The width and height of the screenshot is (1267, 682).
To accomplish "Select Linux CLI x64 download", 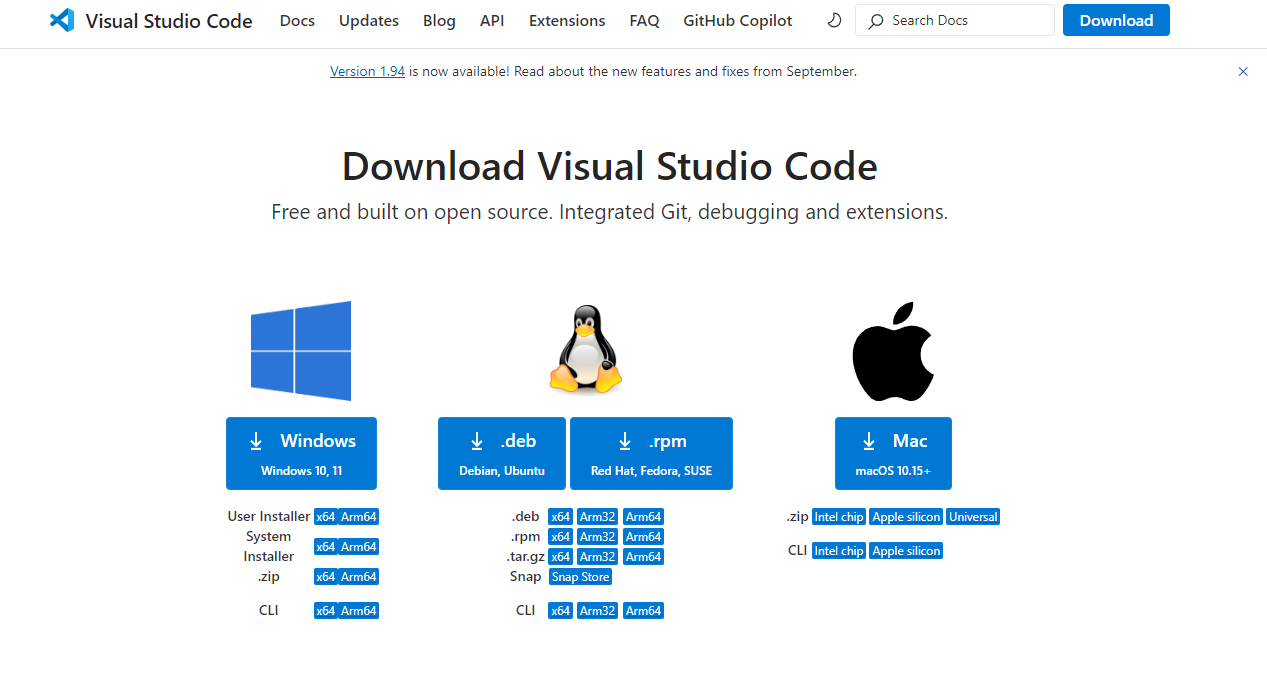I will 561,611.
